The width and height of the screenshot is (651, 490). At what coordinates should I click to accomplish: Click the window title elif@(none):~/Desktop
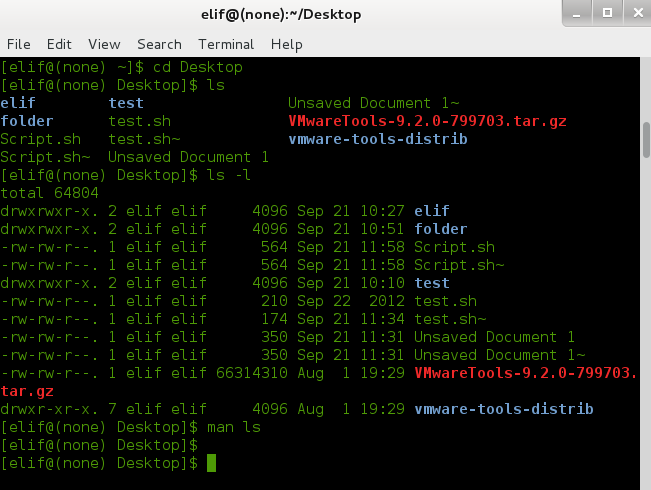[281, 15]
